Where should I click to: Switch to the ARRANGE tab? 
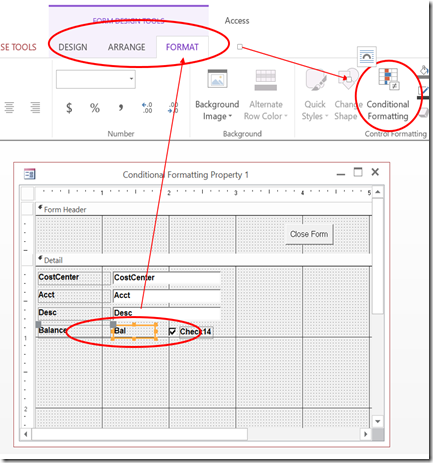[x=126, y=47]
